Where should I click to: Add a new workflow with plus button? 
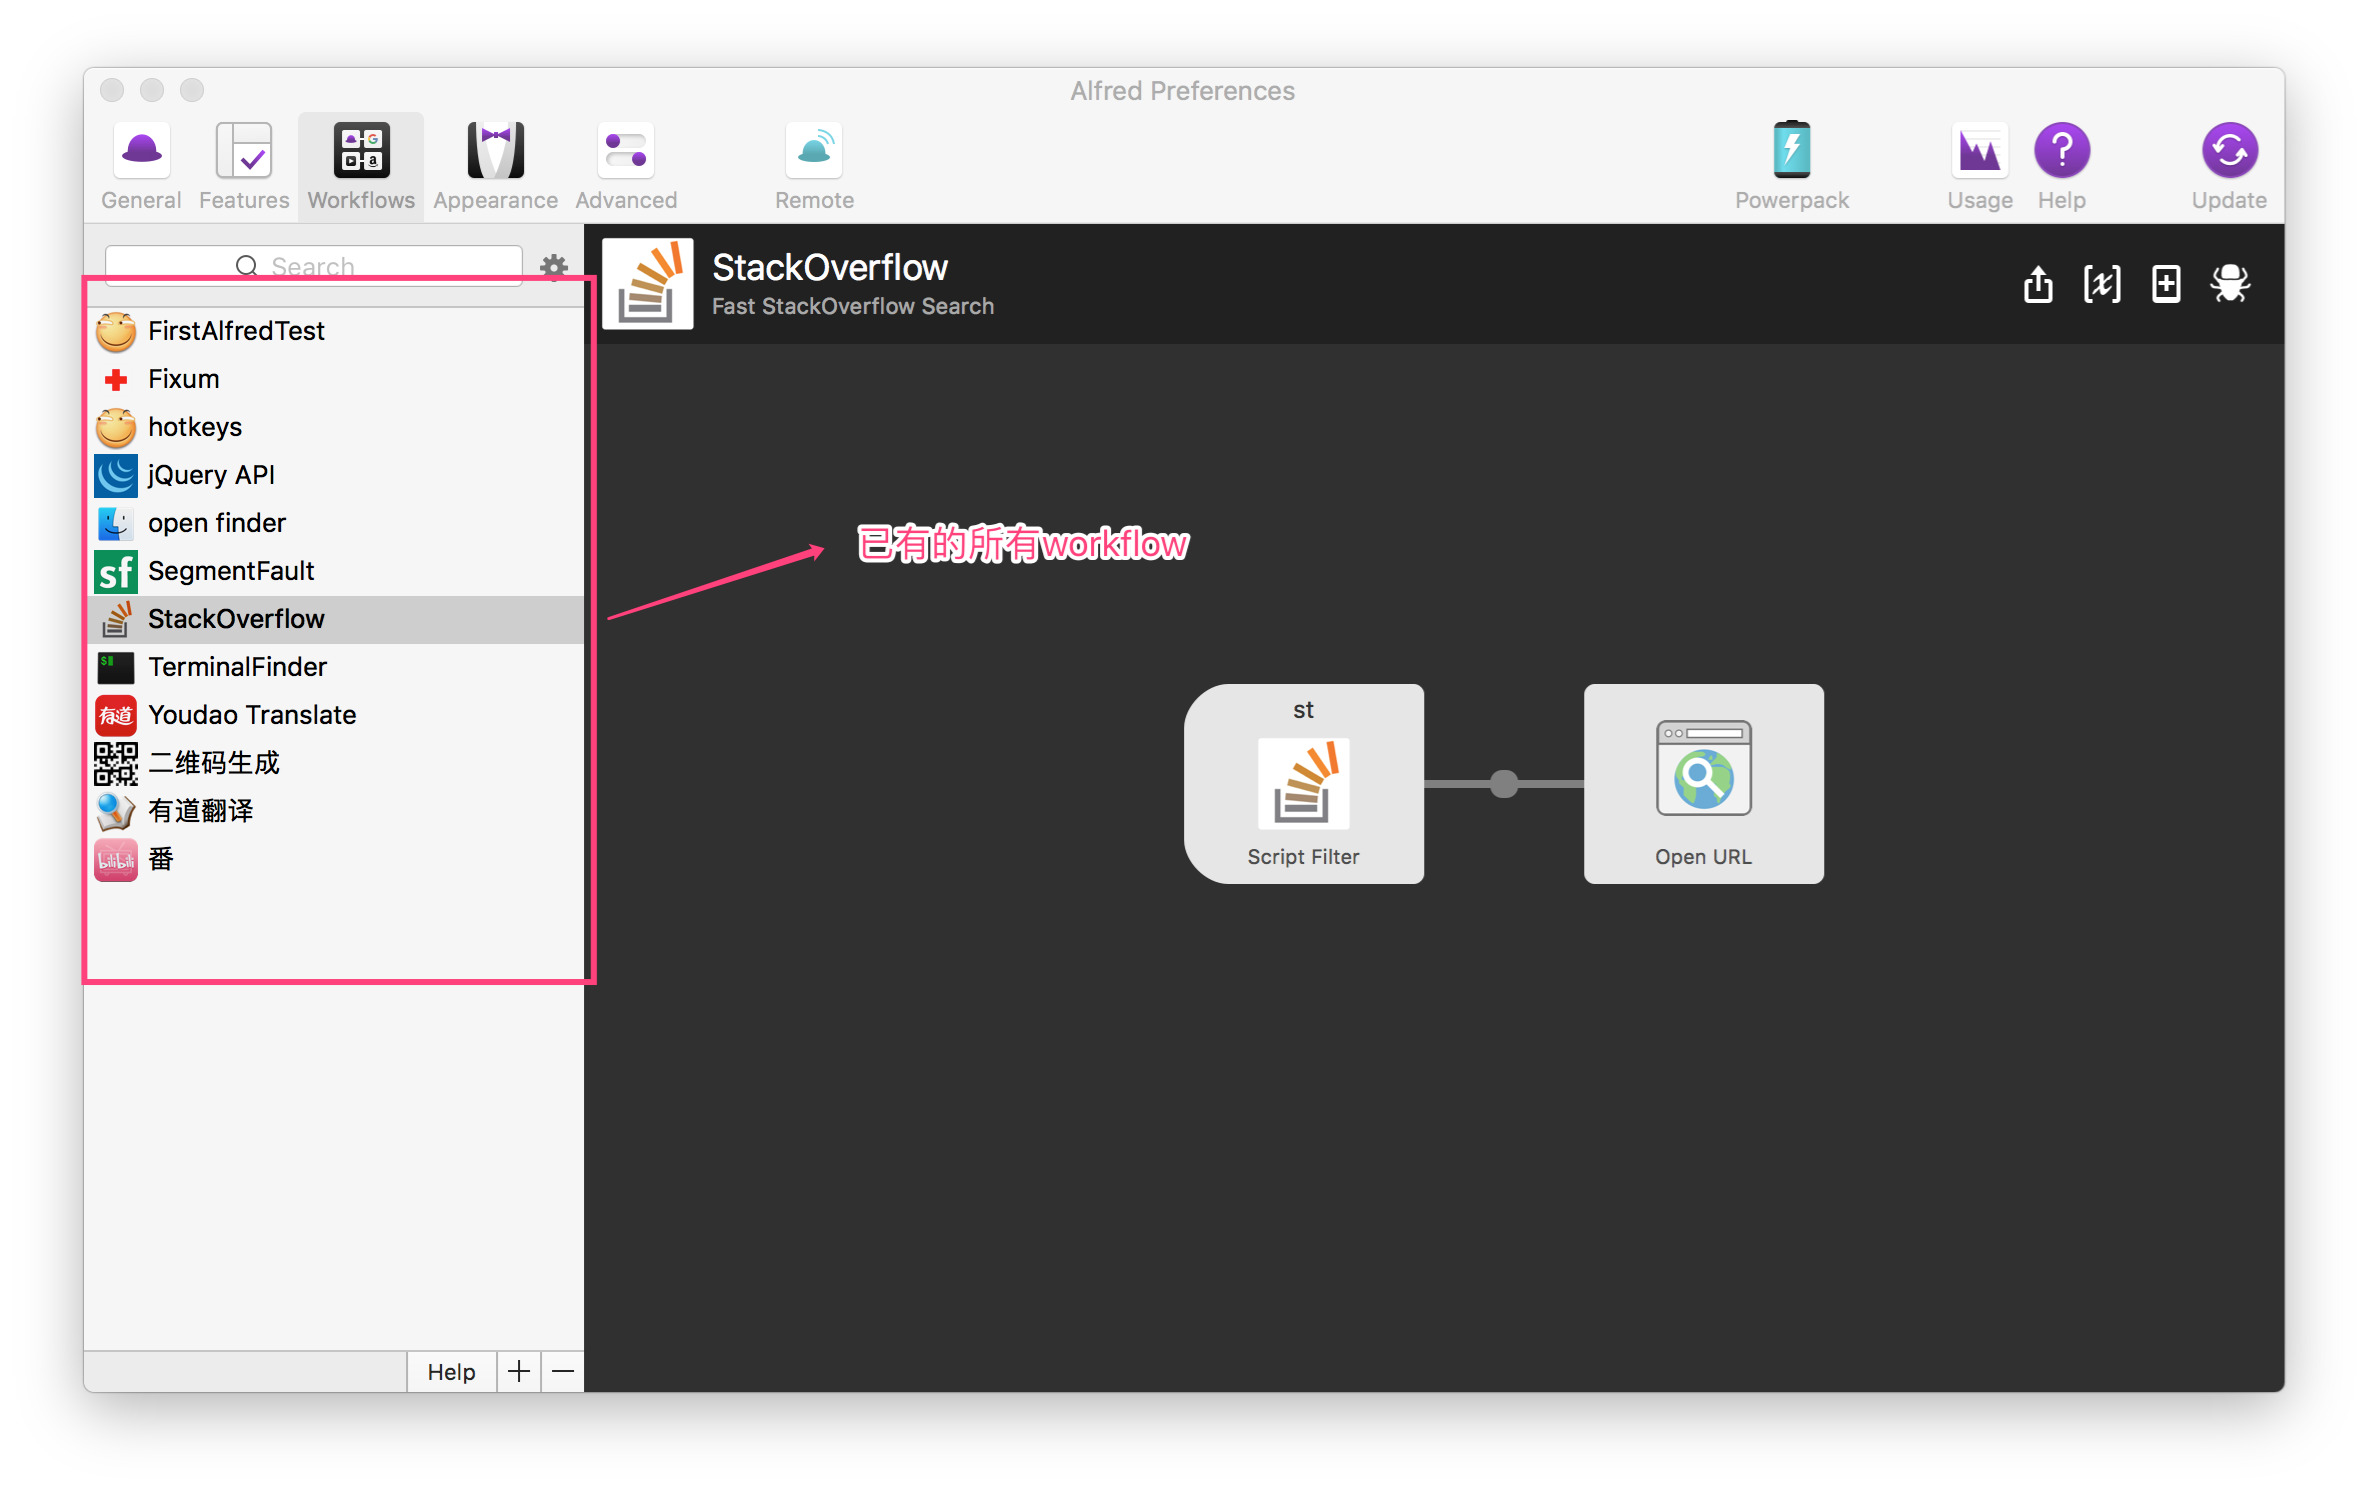(x=518, y=1372)
